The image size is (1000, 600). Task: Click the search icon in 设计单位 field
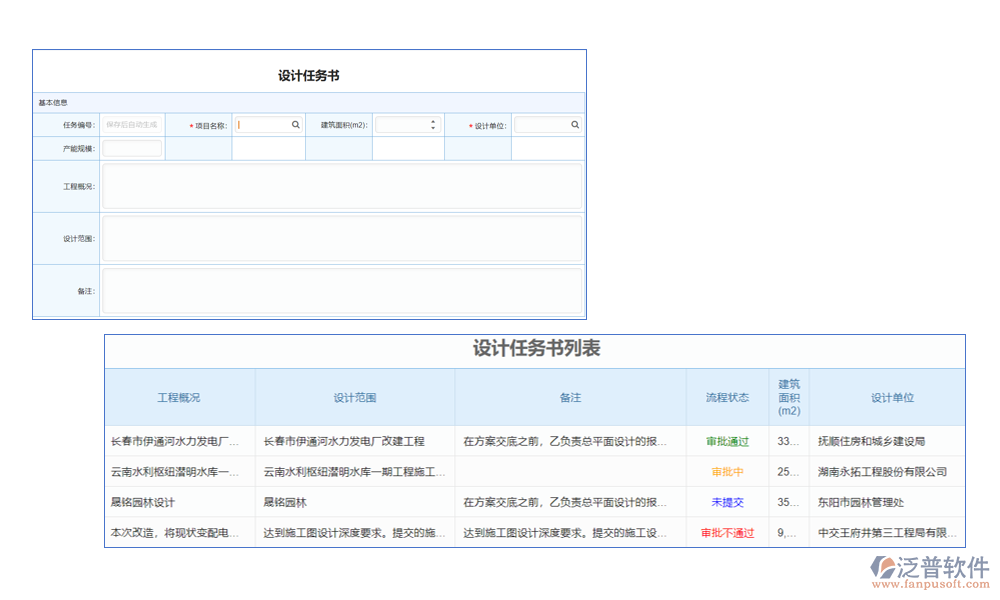point(575,125)
